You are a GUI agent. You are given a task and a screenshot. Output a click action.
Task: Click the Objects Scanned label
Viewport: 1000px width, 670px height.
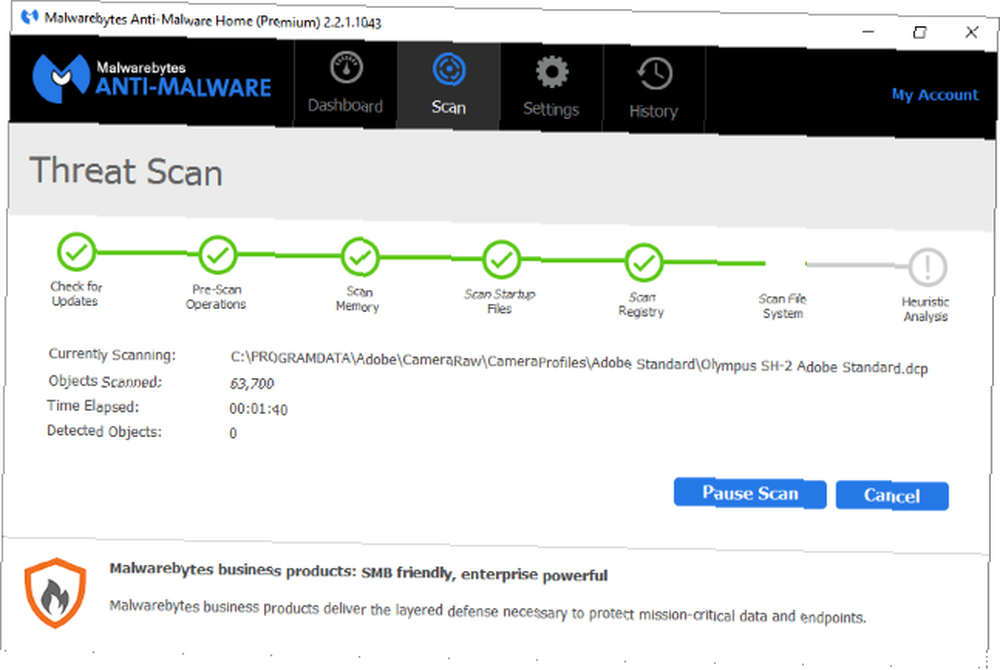[x=105, y=381]
